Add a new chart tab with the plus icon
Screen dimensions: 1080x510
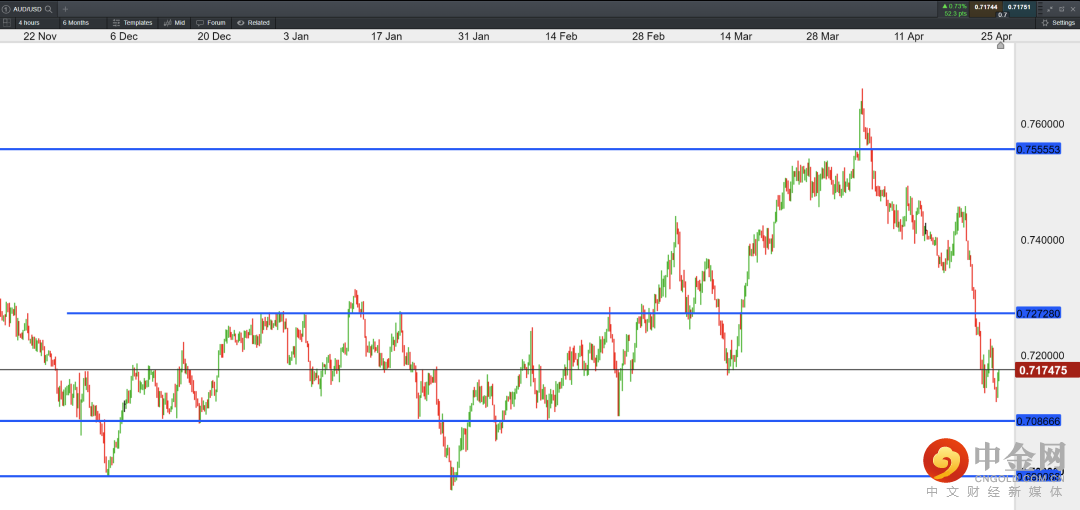65,9
